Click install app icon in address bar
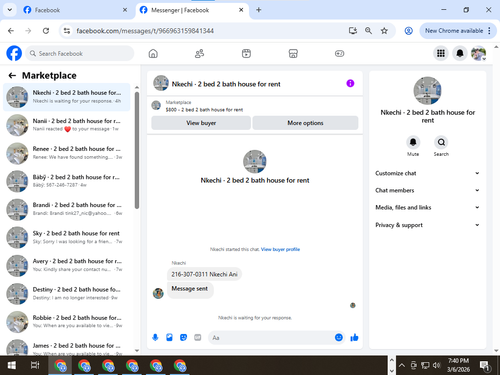This screenshot has width=500, height=375. 353,31
